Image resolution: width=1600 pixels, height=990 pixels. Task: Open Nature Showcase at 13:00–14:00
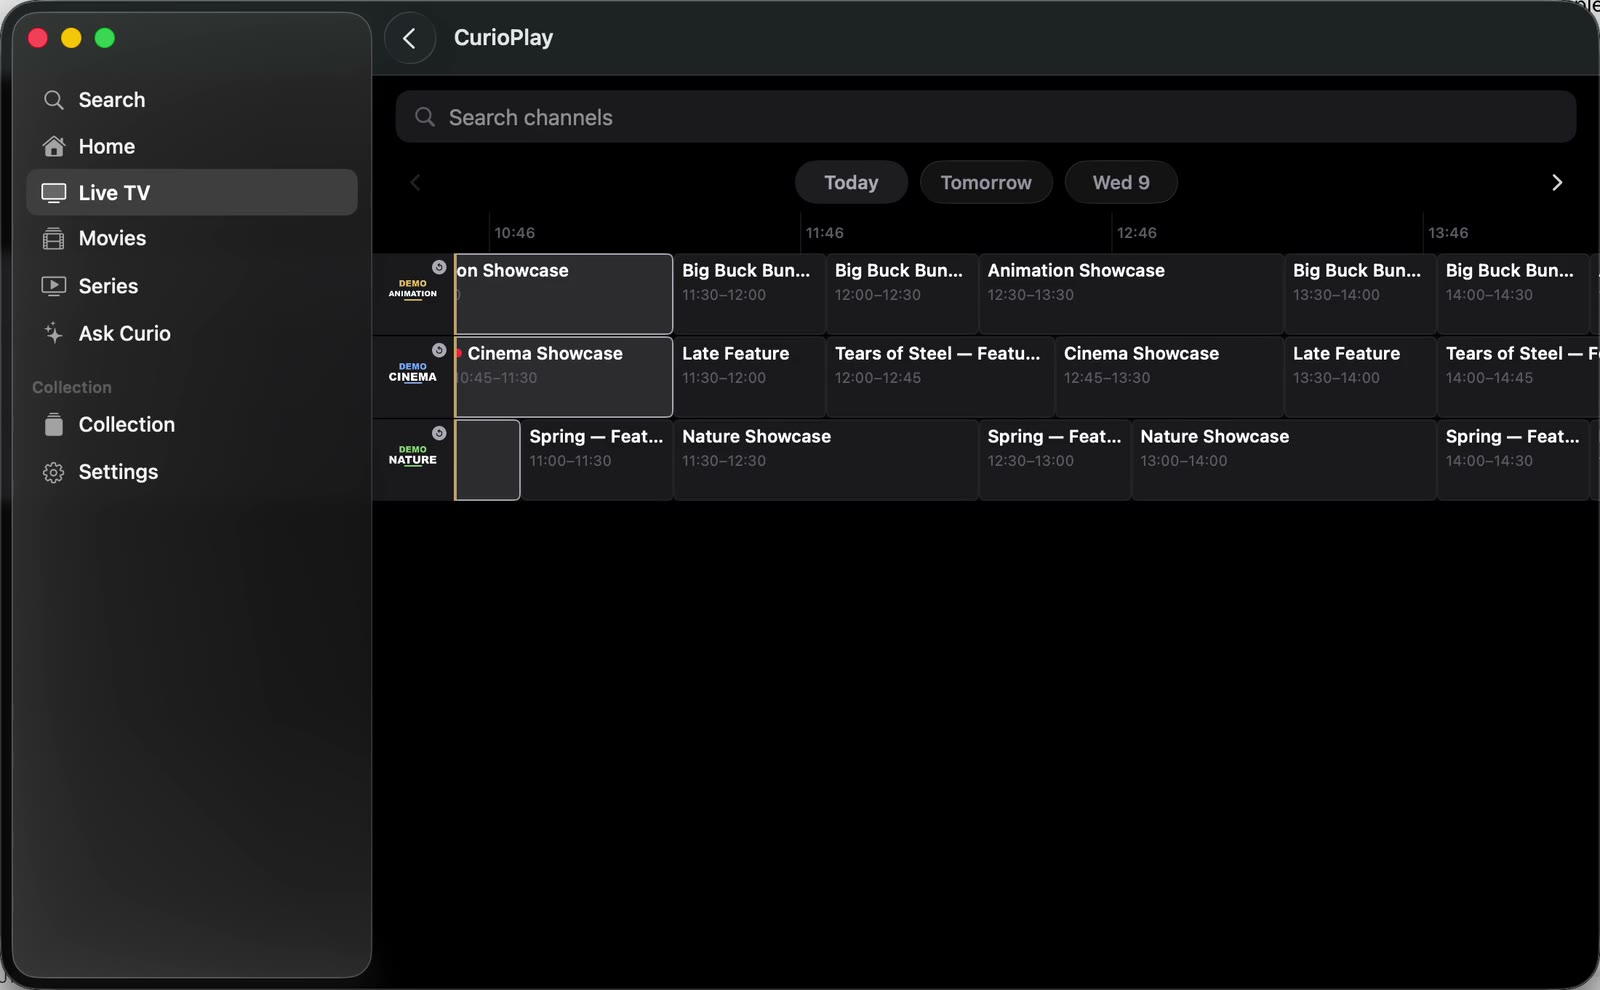[x=1285, y=460]
